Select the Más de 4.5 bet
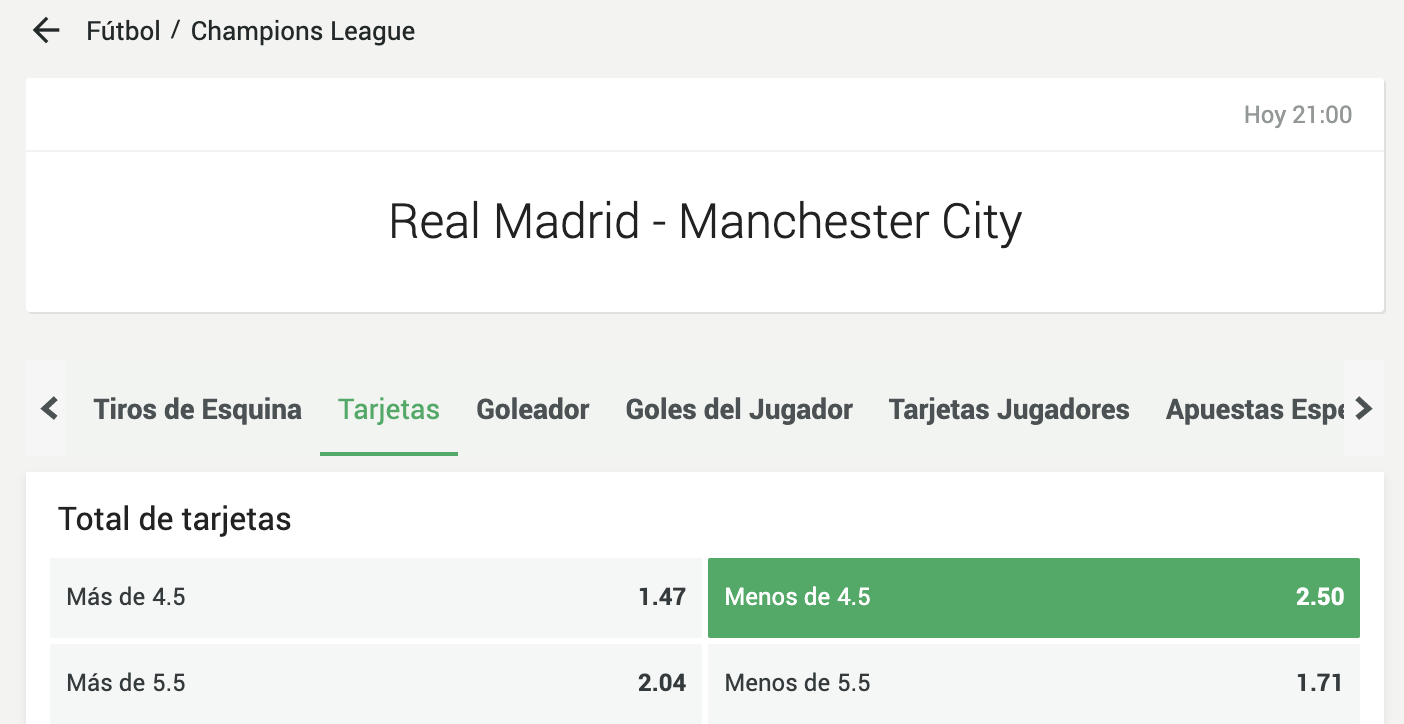This screenshot has width=1404, height=724. point(376,597)
